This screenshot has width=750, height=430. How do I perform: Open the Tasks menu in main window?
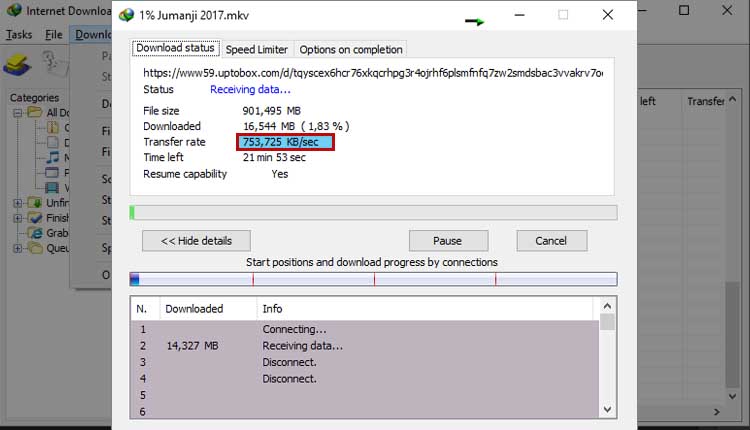[19, 34]
